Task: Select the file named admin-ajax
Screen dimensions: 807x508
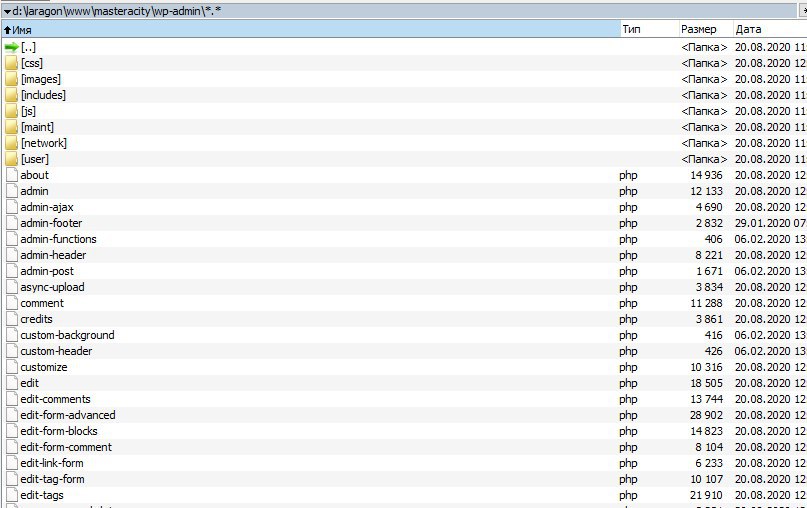Action: [47, 207]
